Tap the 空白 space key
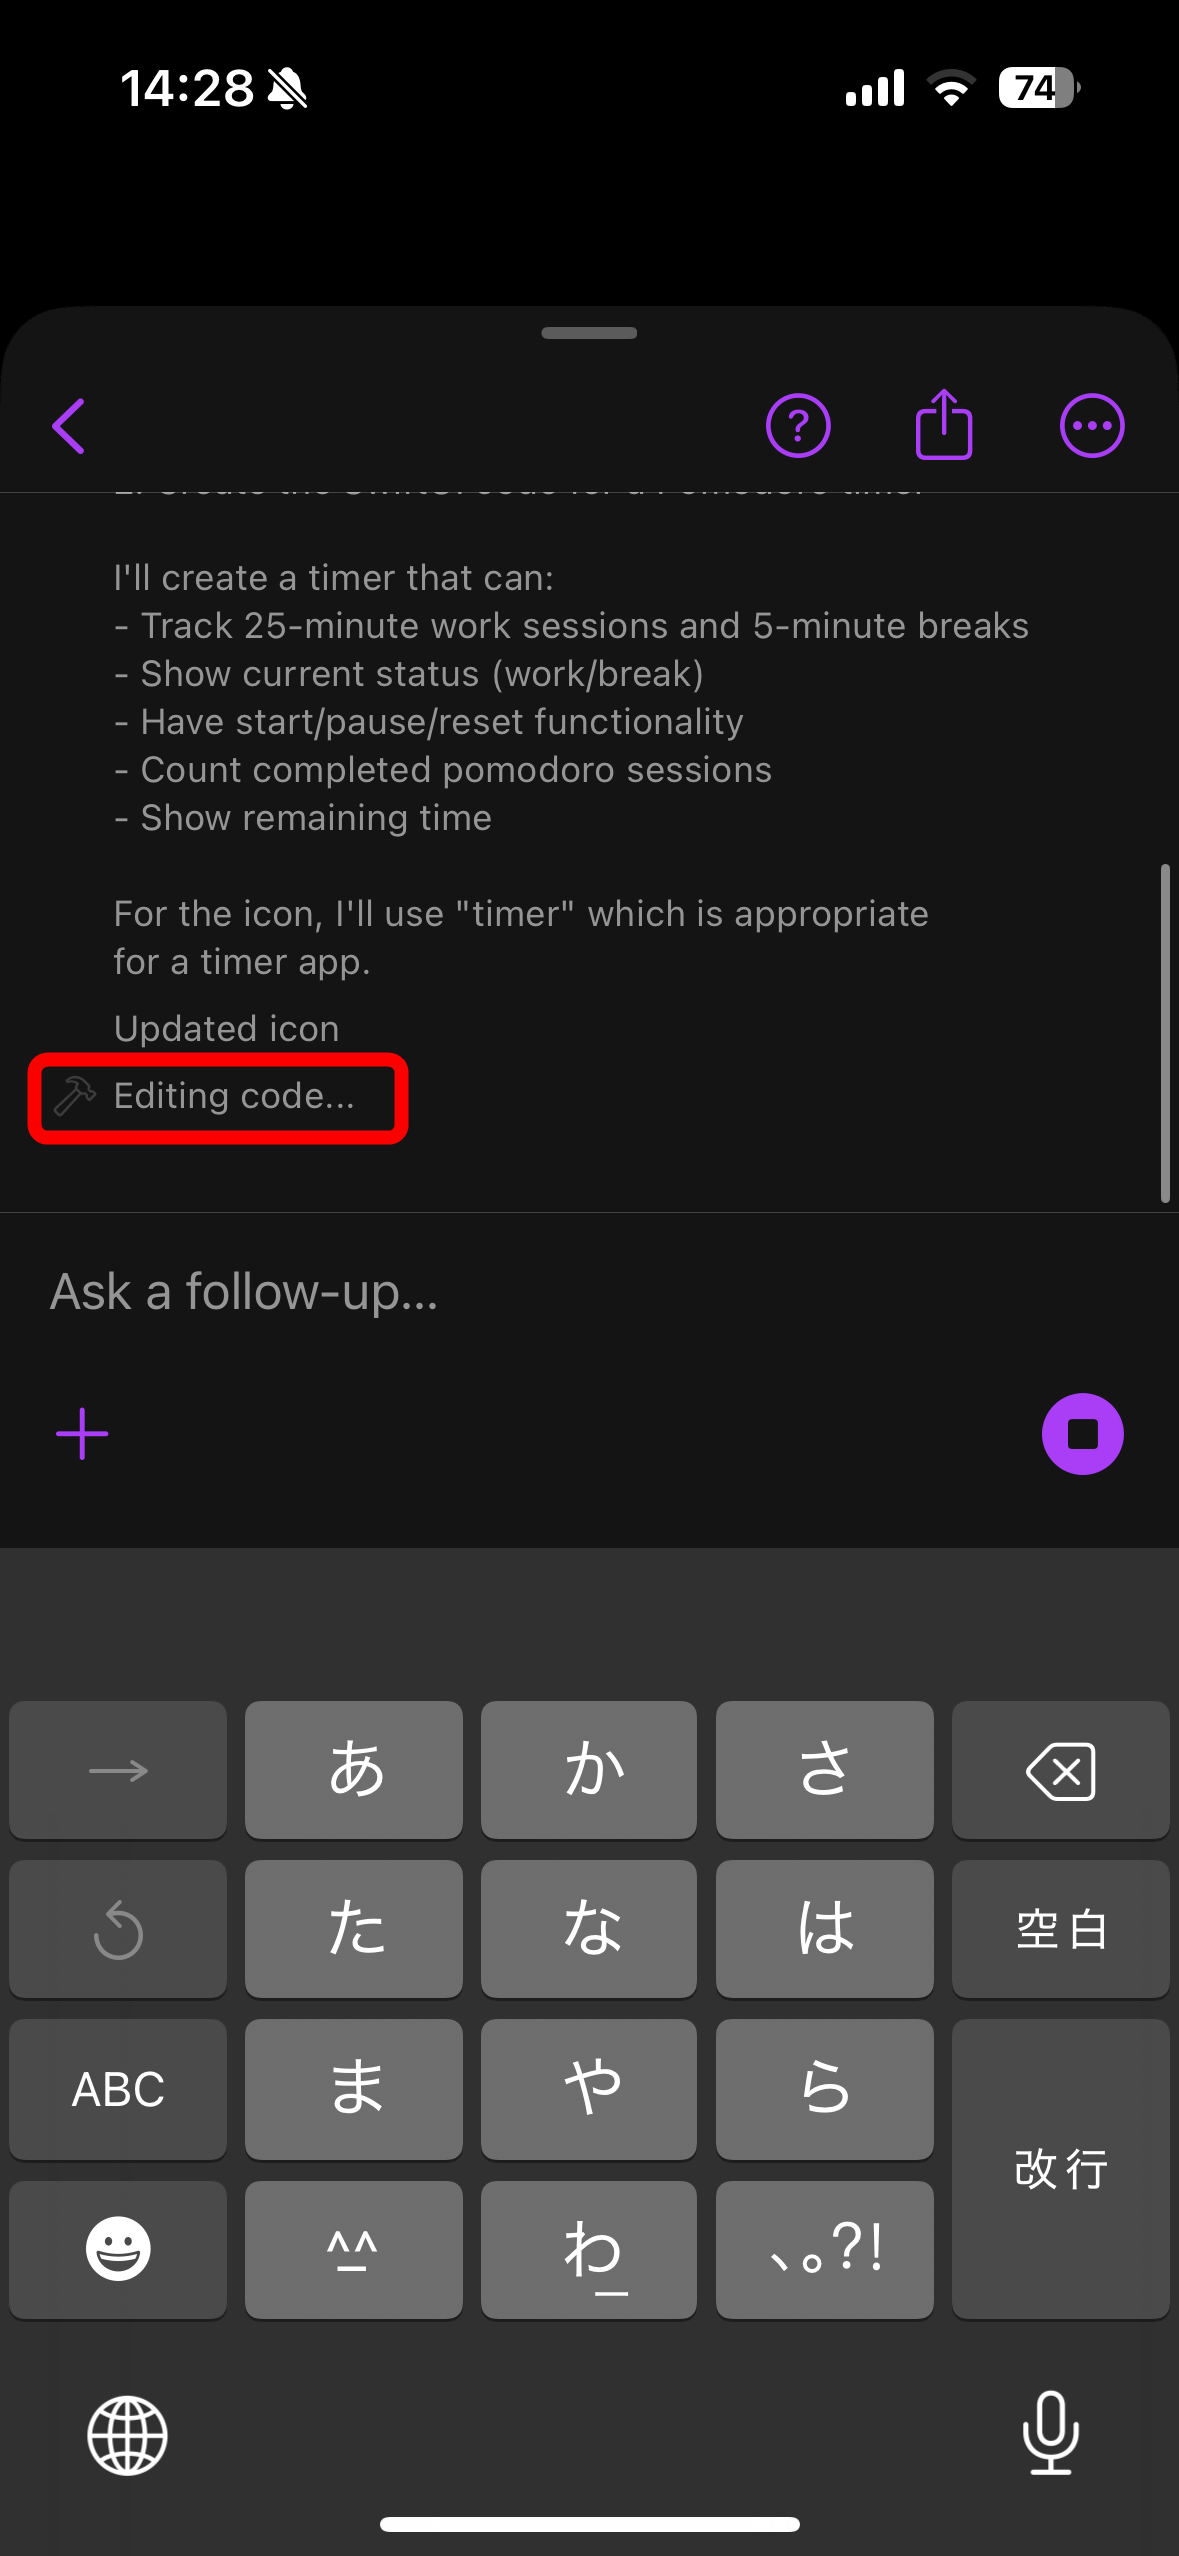 click(1061, 1929)
